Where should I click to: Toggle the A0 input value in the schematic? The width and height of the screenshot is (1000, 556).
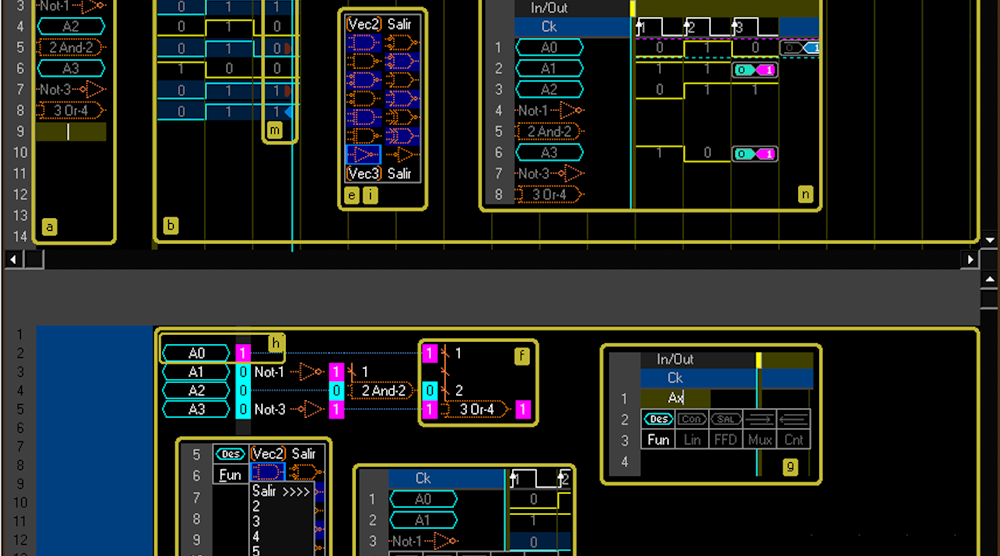[x=242, y=353]
